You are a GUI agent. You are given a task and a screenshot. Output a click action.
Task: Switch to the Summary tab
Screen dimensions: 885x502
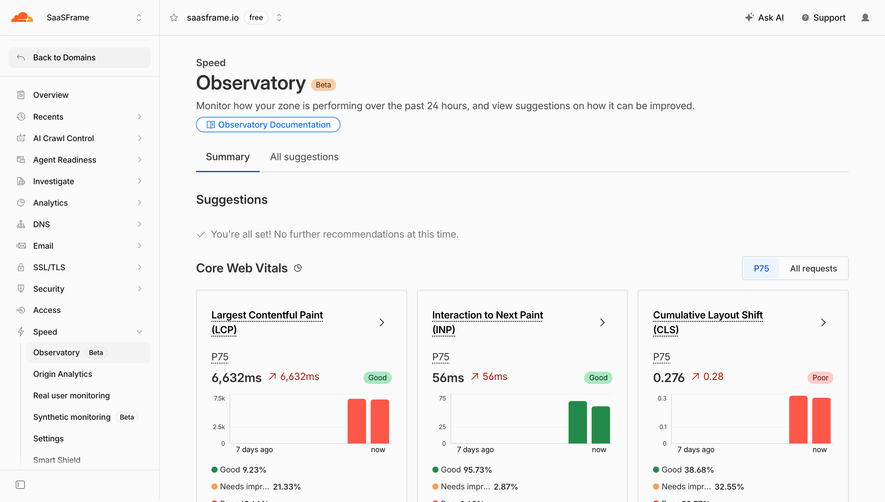click(227, 157)
